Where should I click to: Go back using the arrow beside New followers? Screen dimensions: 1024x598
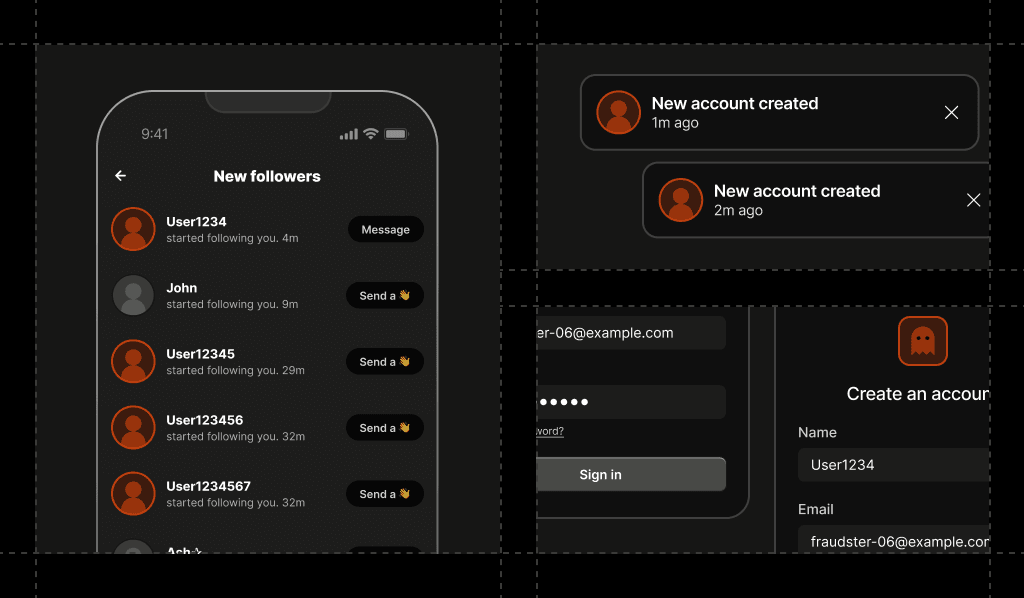click(x=120, y=176)
